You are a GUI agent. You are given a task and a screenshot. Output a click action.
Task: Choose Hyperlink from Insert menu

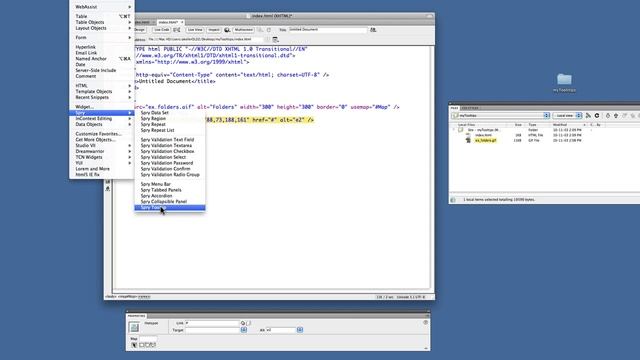[102, 47]
